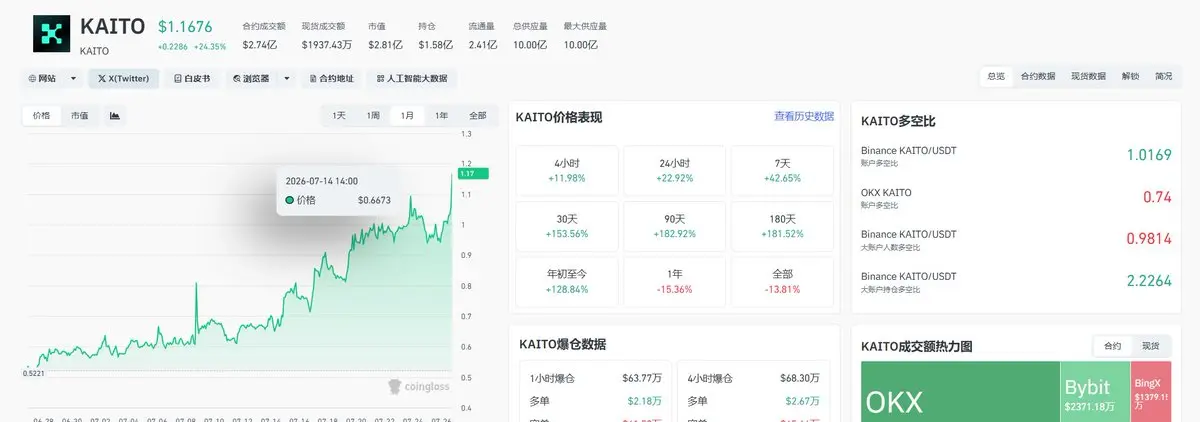Click the KAITO成交额热力图 heading
The image size is (1200, 422).
[917, 346]
